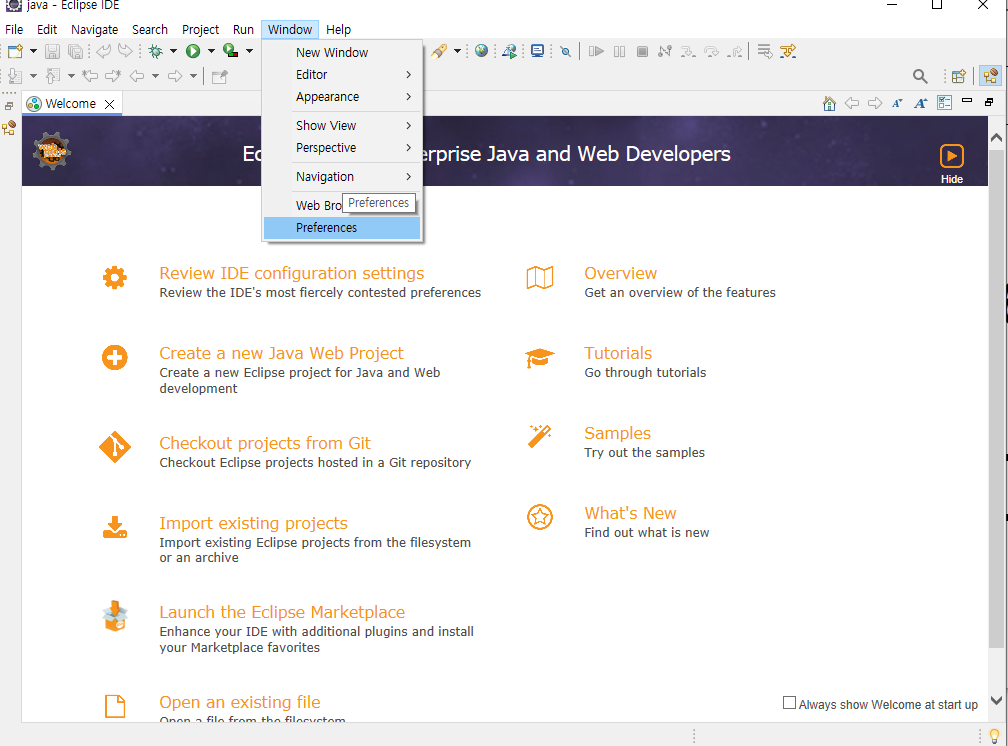The image size is (1008, 746).
Task: Click Open an existing file link
Action: coord(240,702)
